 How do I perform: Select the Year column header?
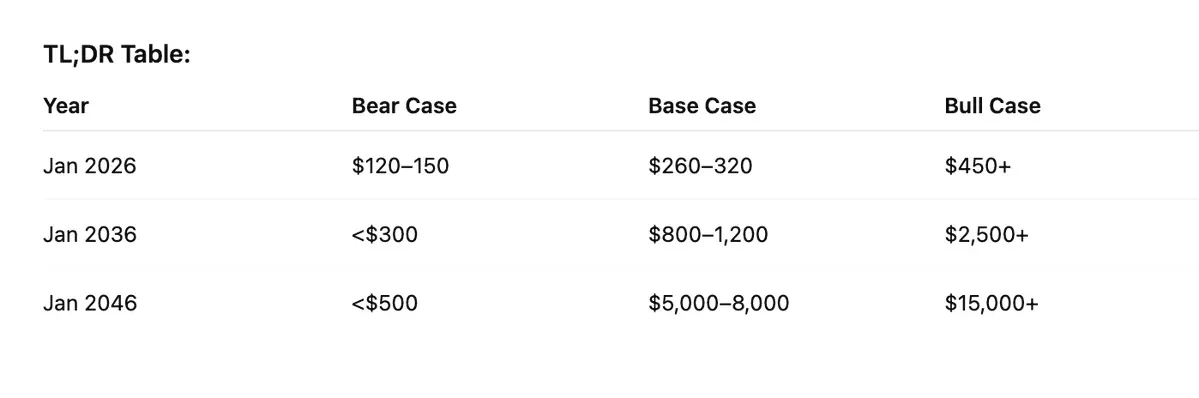coord(66,106)
